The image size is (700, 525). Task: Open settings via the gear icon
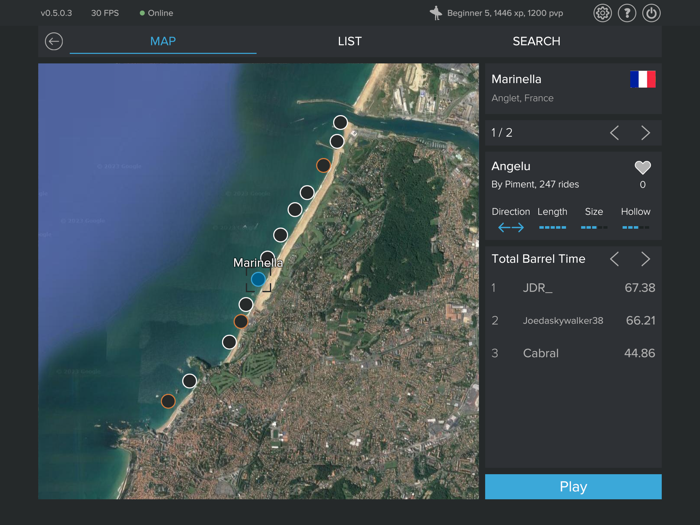tap(602, 13)
